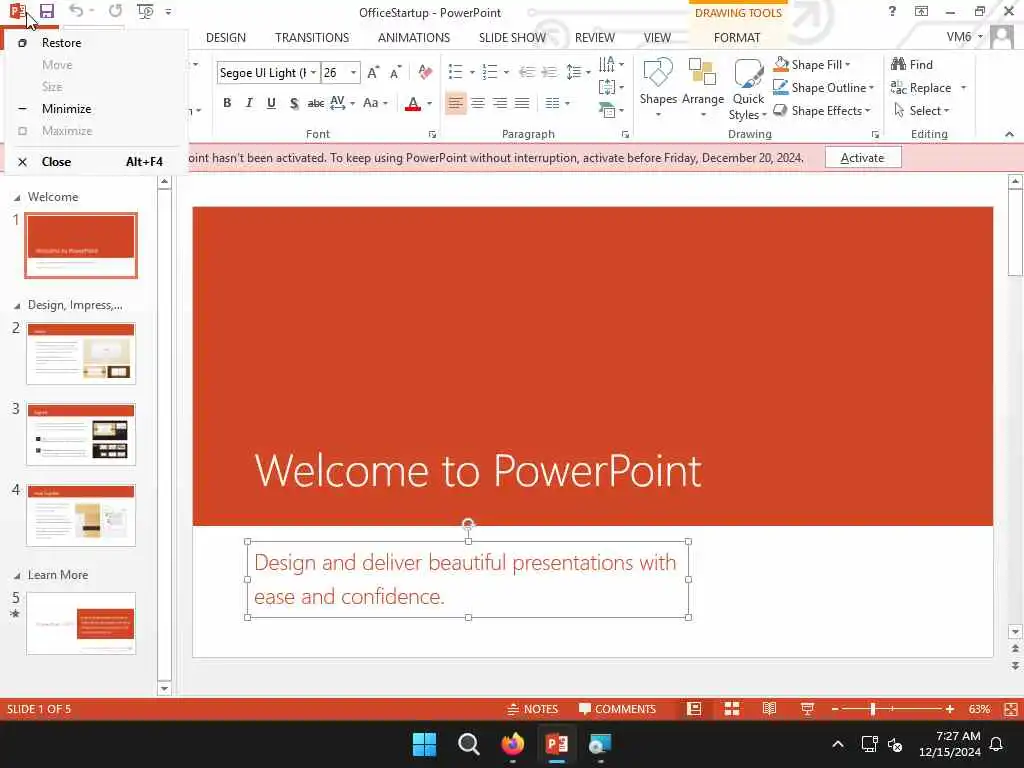Toggle Center alignment button
The image size is (1024, 768).
478,103
